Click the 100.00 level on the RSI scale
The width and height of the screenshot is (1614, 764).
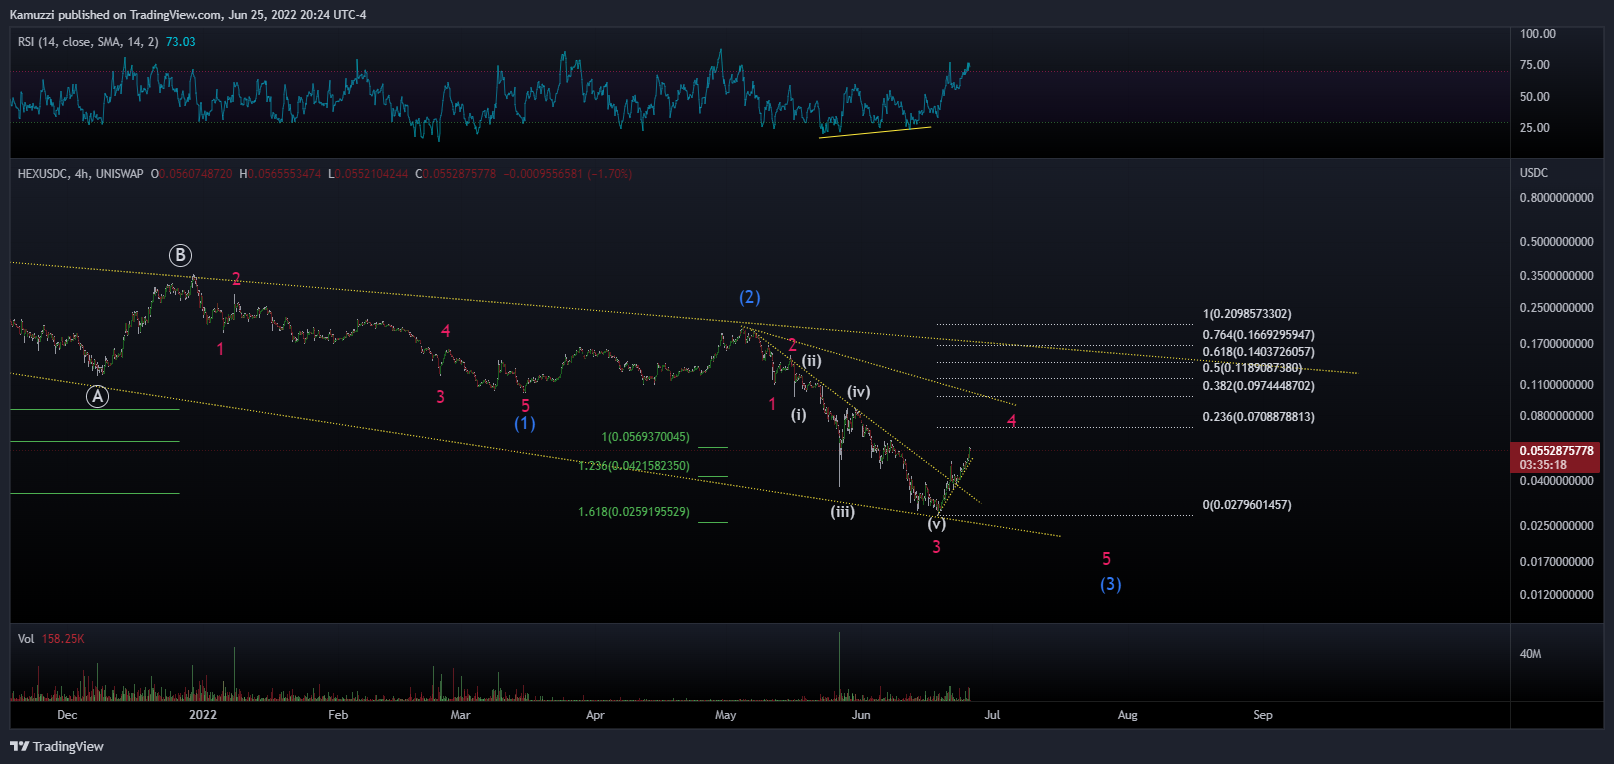[1537, 34]
